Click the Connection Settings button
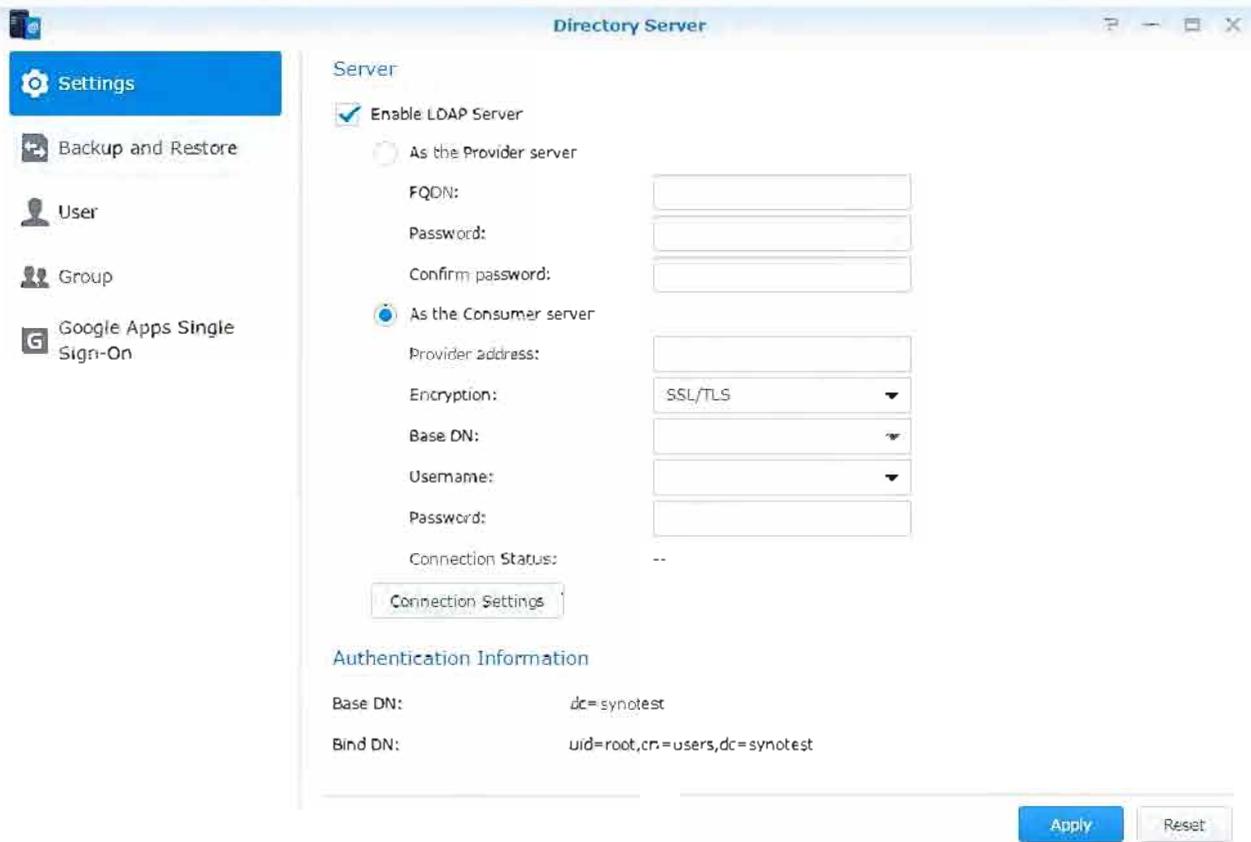This screenshot has width=1251, height=842. [467, 601]
